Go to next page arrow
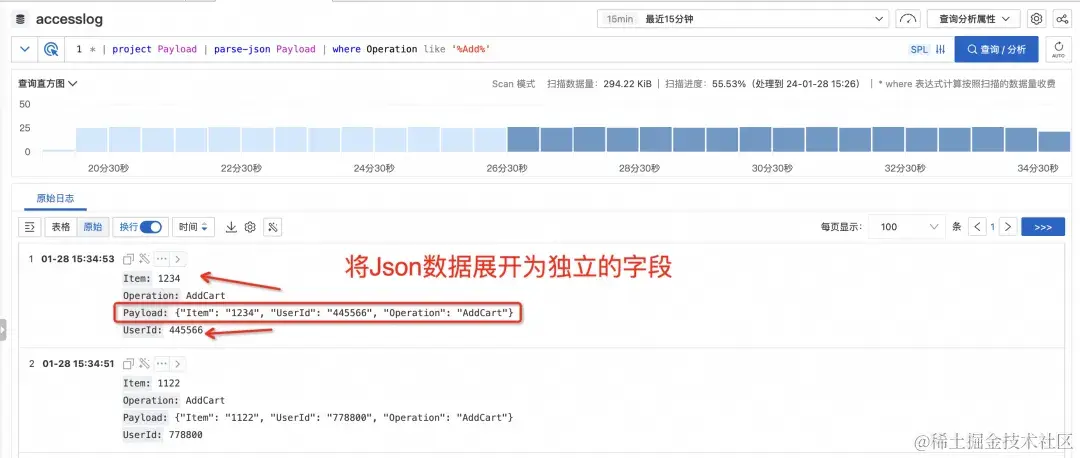Viewport: 1080px width, 458px height. (1008, 227)
